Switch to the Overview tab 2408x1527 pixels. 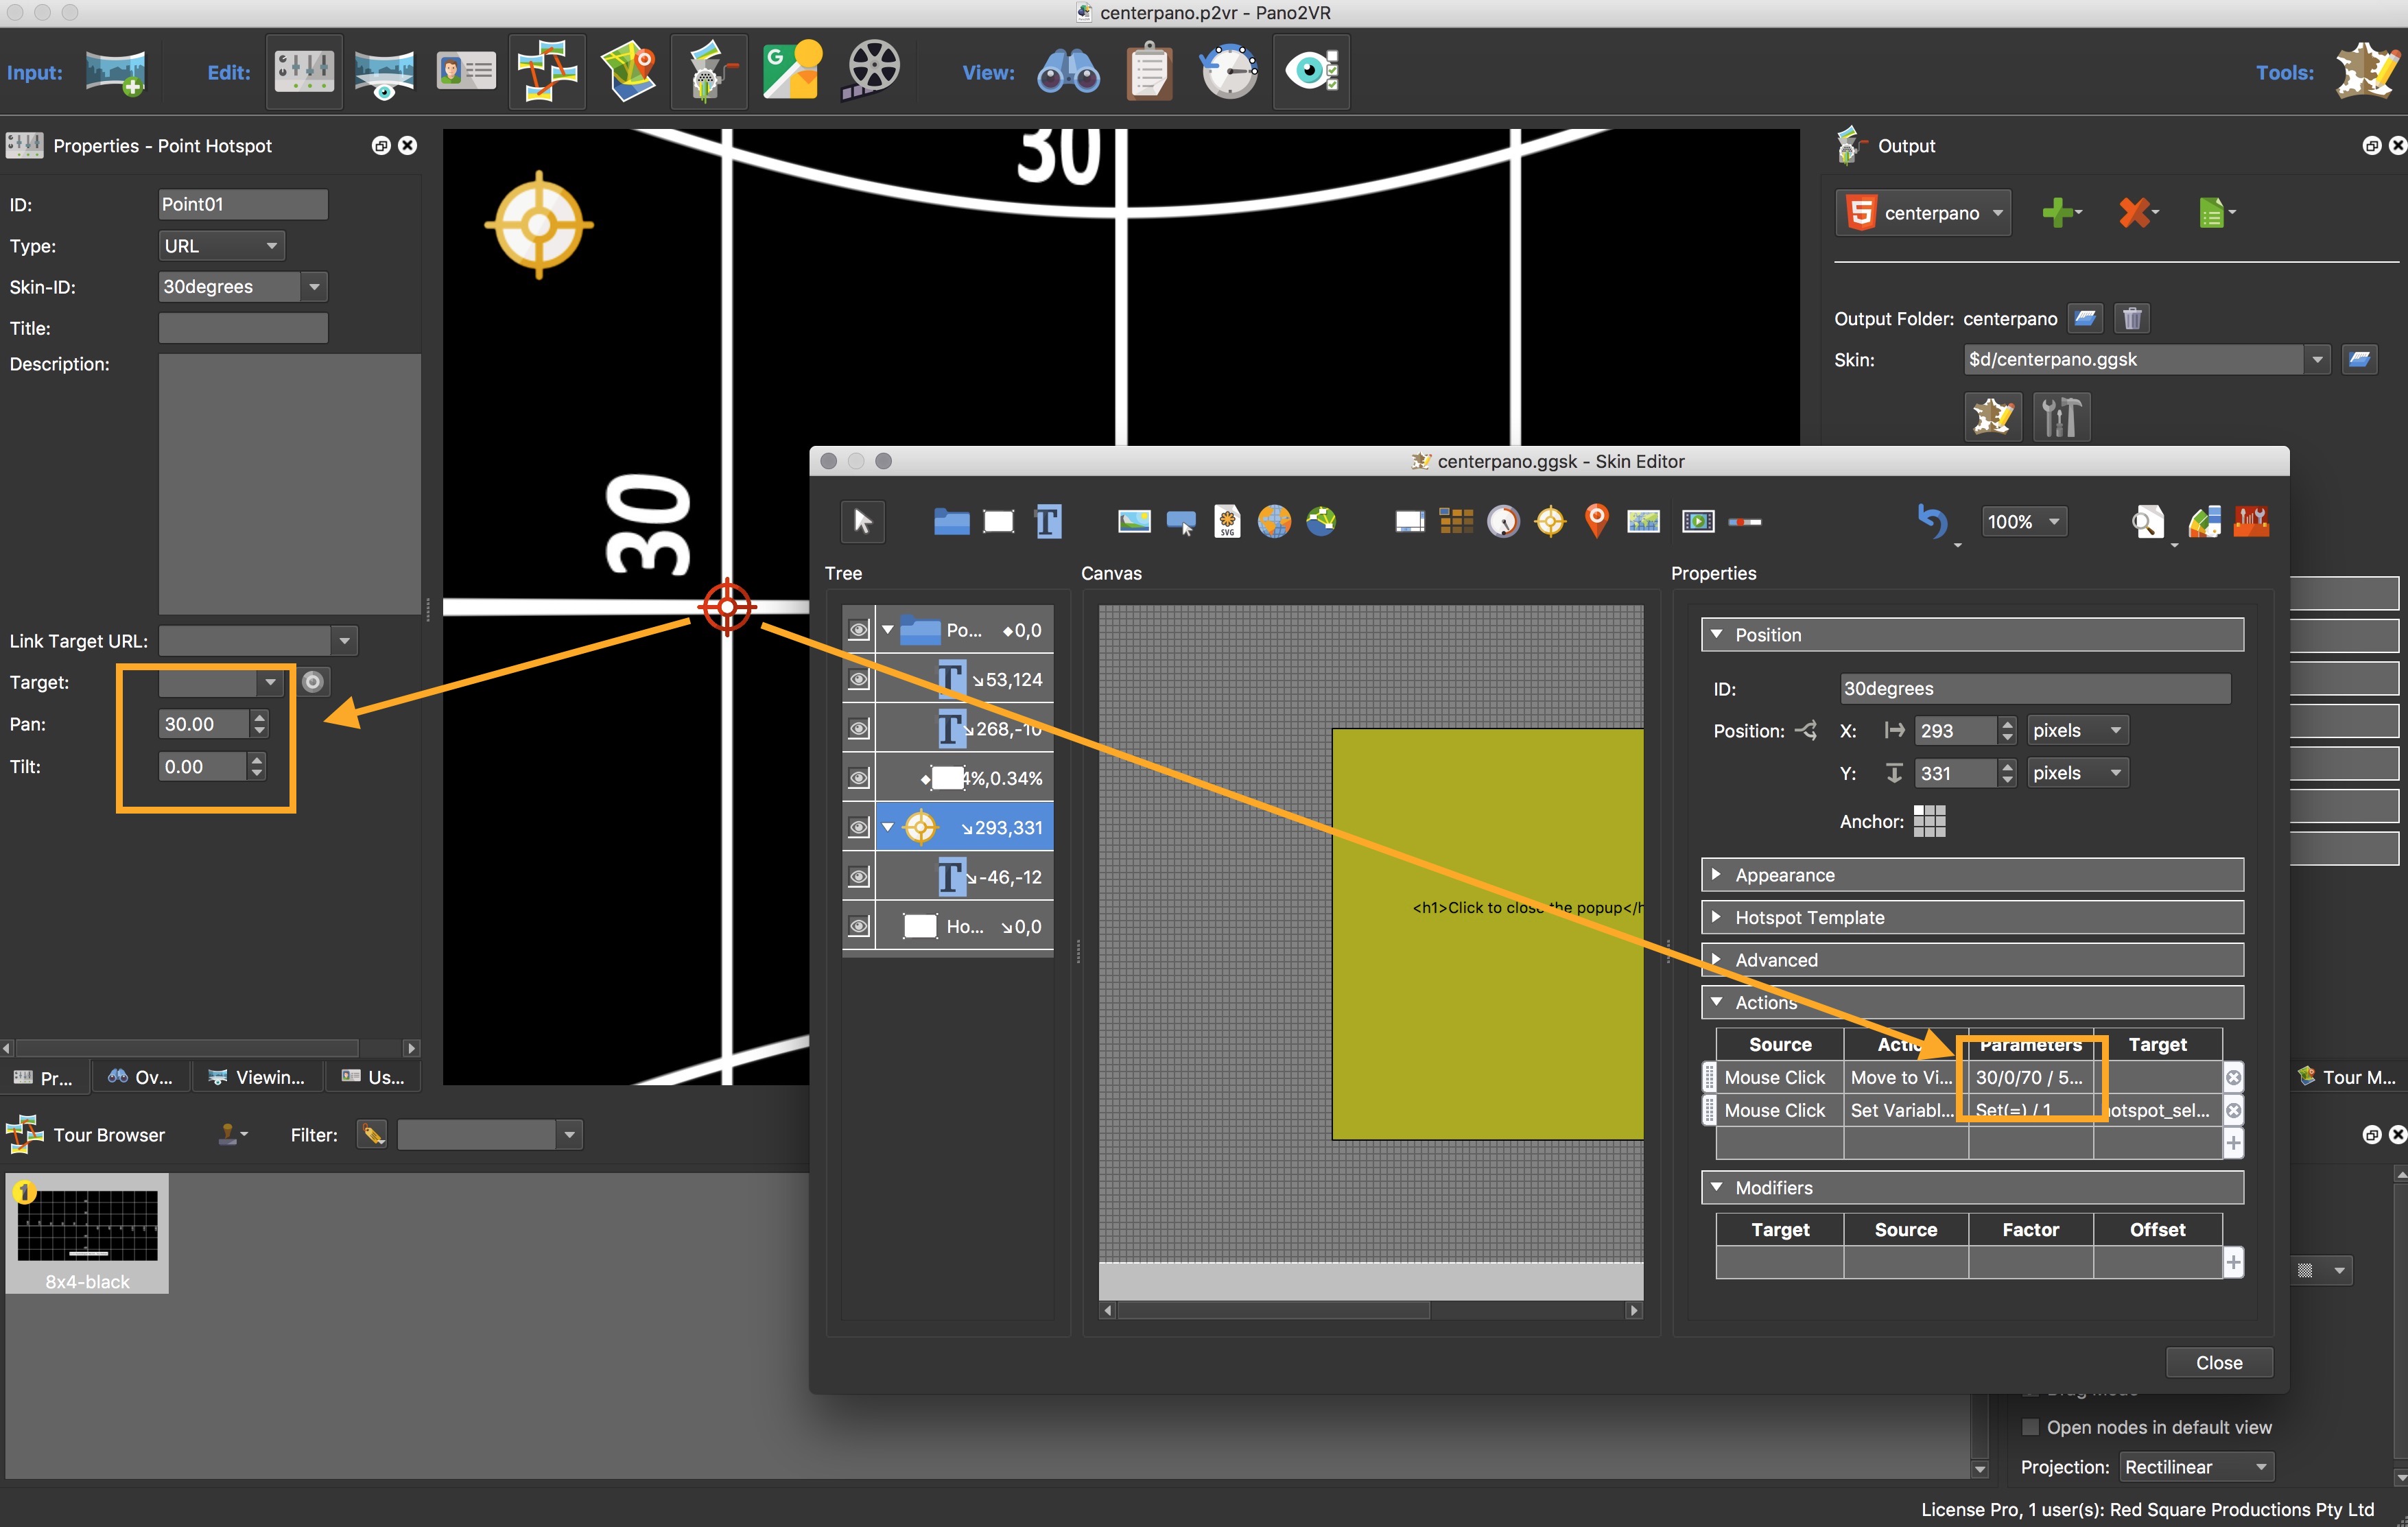pyautogui.click(x=141, y=1077)
